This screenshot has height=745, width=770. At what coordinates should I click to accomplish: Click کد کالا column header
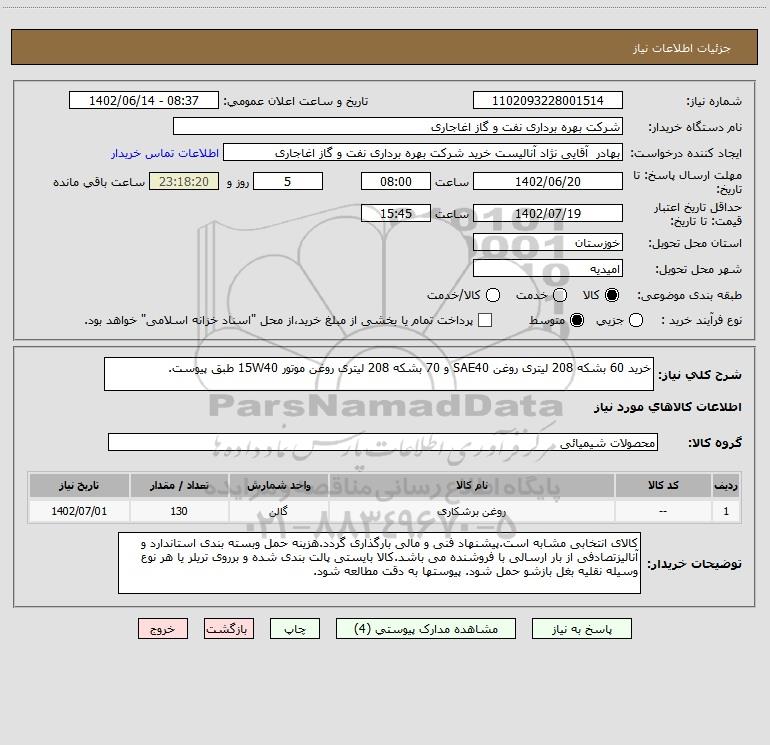pyautogui.click(x=663, y=486)
